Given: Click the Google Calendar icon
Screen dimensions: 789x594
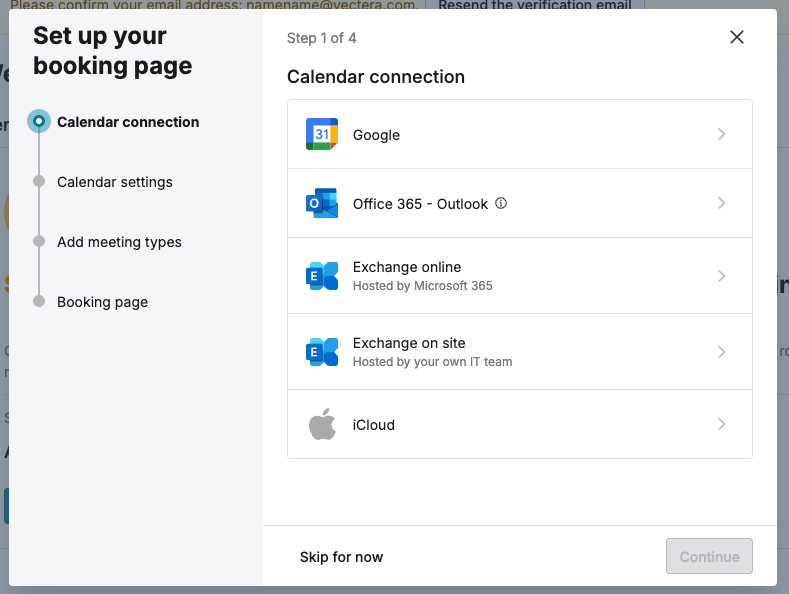Looking at the screenshot, I should [x=322, y=134].
